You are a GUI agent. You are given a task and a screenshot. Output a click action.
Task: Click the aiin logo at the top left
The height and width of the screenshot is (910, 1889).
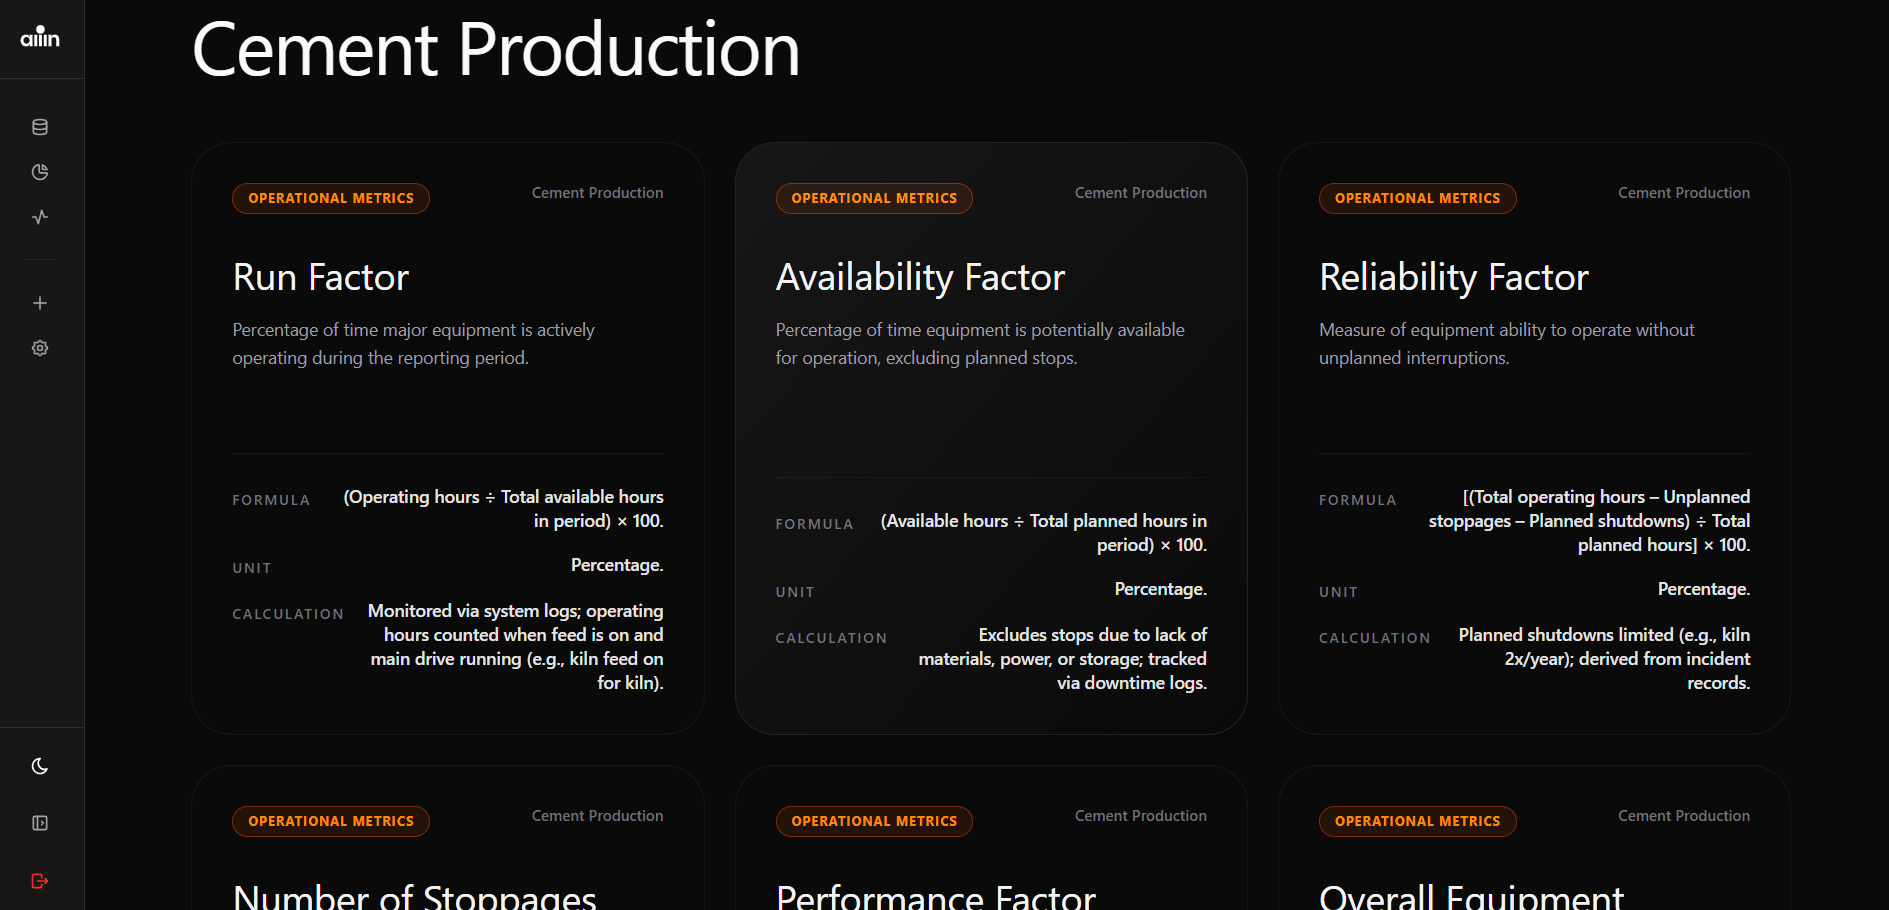[40, 38]
